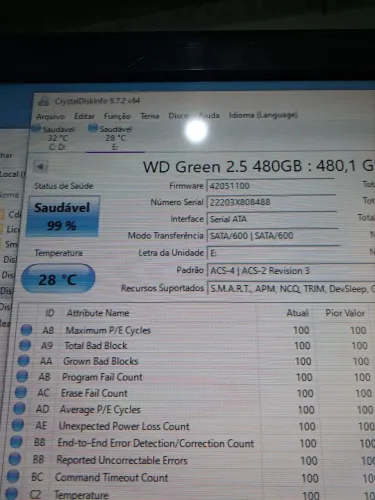Select the Average P/E Cycles attribute
The image size is (375, 500).
click(x=100, y=410)
